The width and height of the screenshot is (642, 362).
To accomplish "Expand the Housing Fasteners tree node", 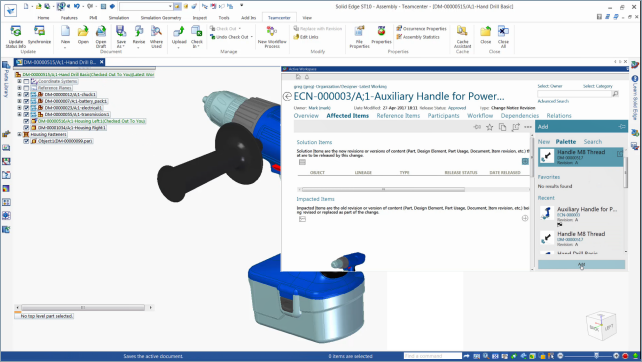I will pos(19,134).
